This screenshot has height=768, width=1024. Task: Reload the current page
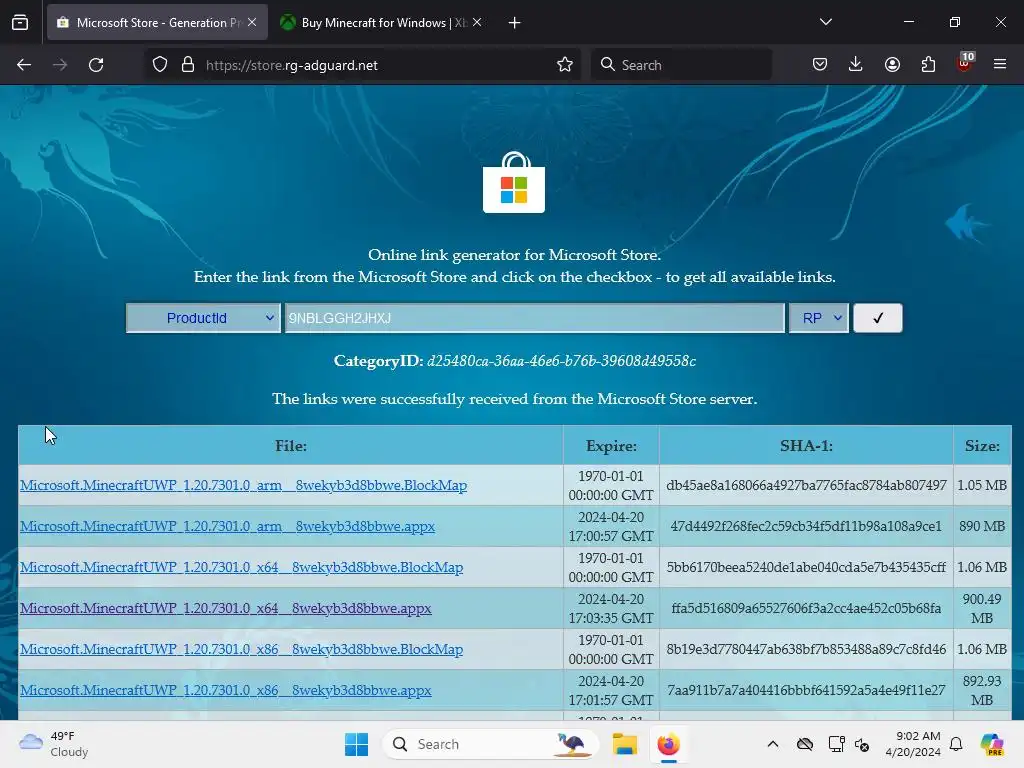tap(96, 65)
